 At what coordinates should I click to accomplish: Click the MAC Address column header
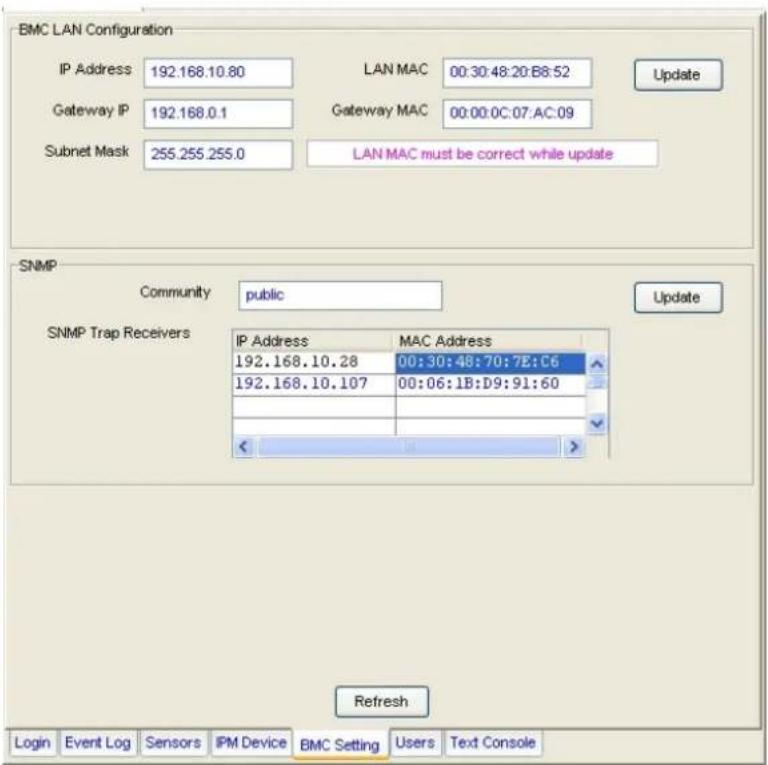point(487,341)
